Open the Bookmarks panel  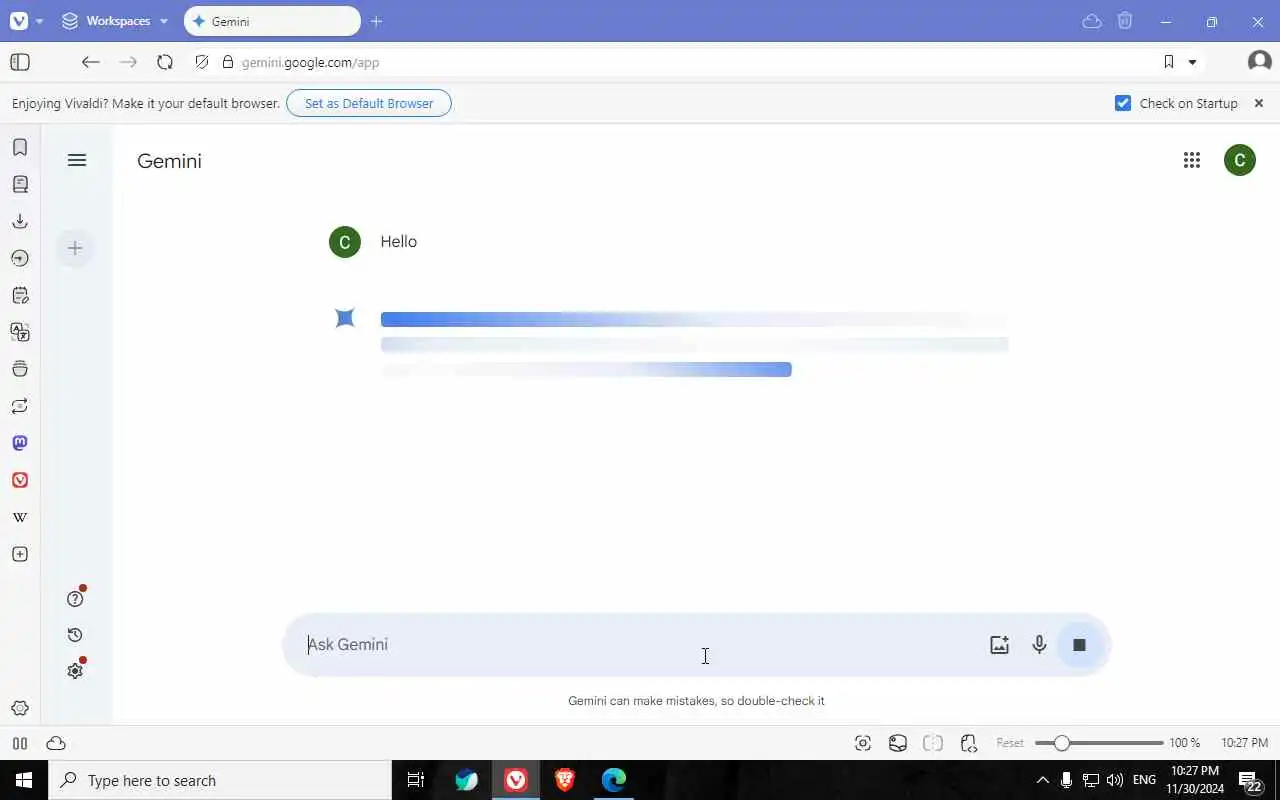(20, 147)
